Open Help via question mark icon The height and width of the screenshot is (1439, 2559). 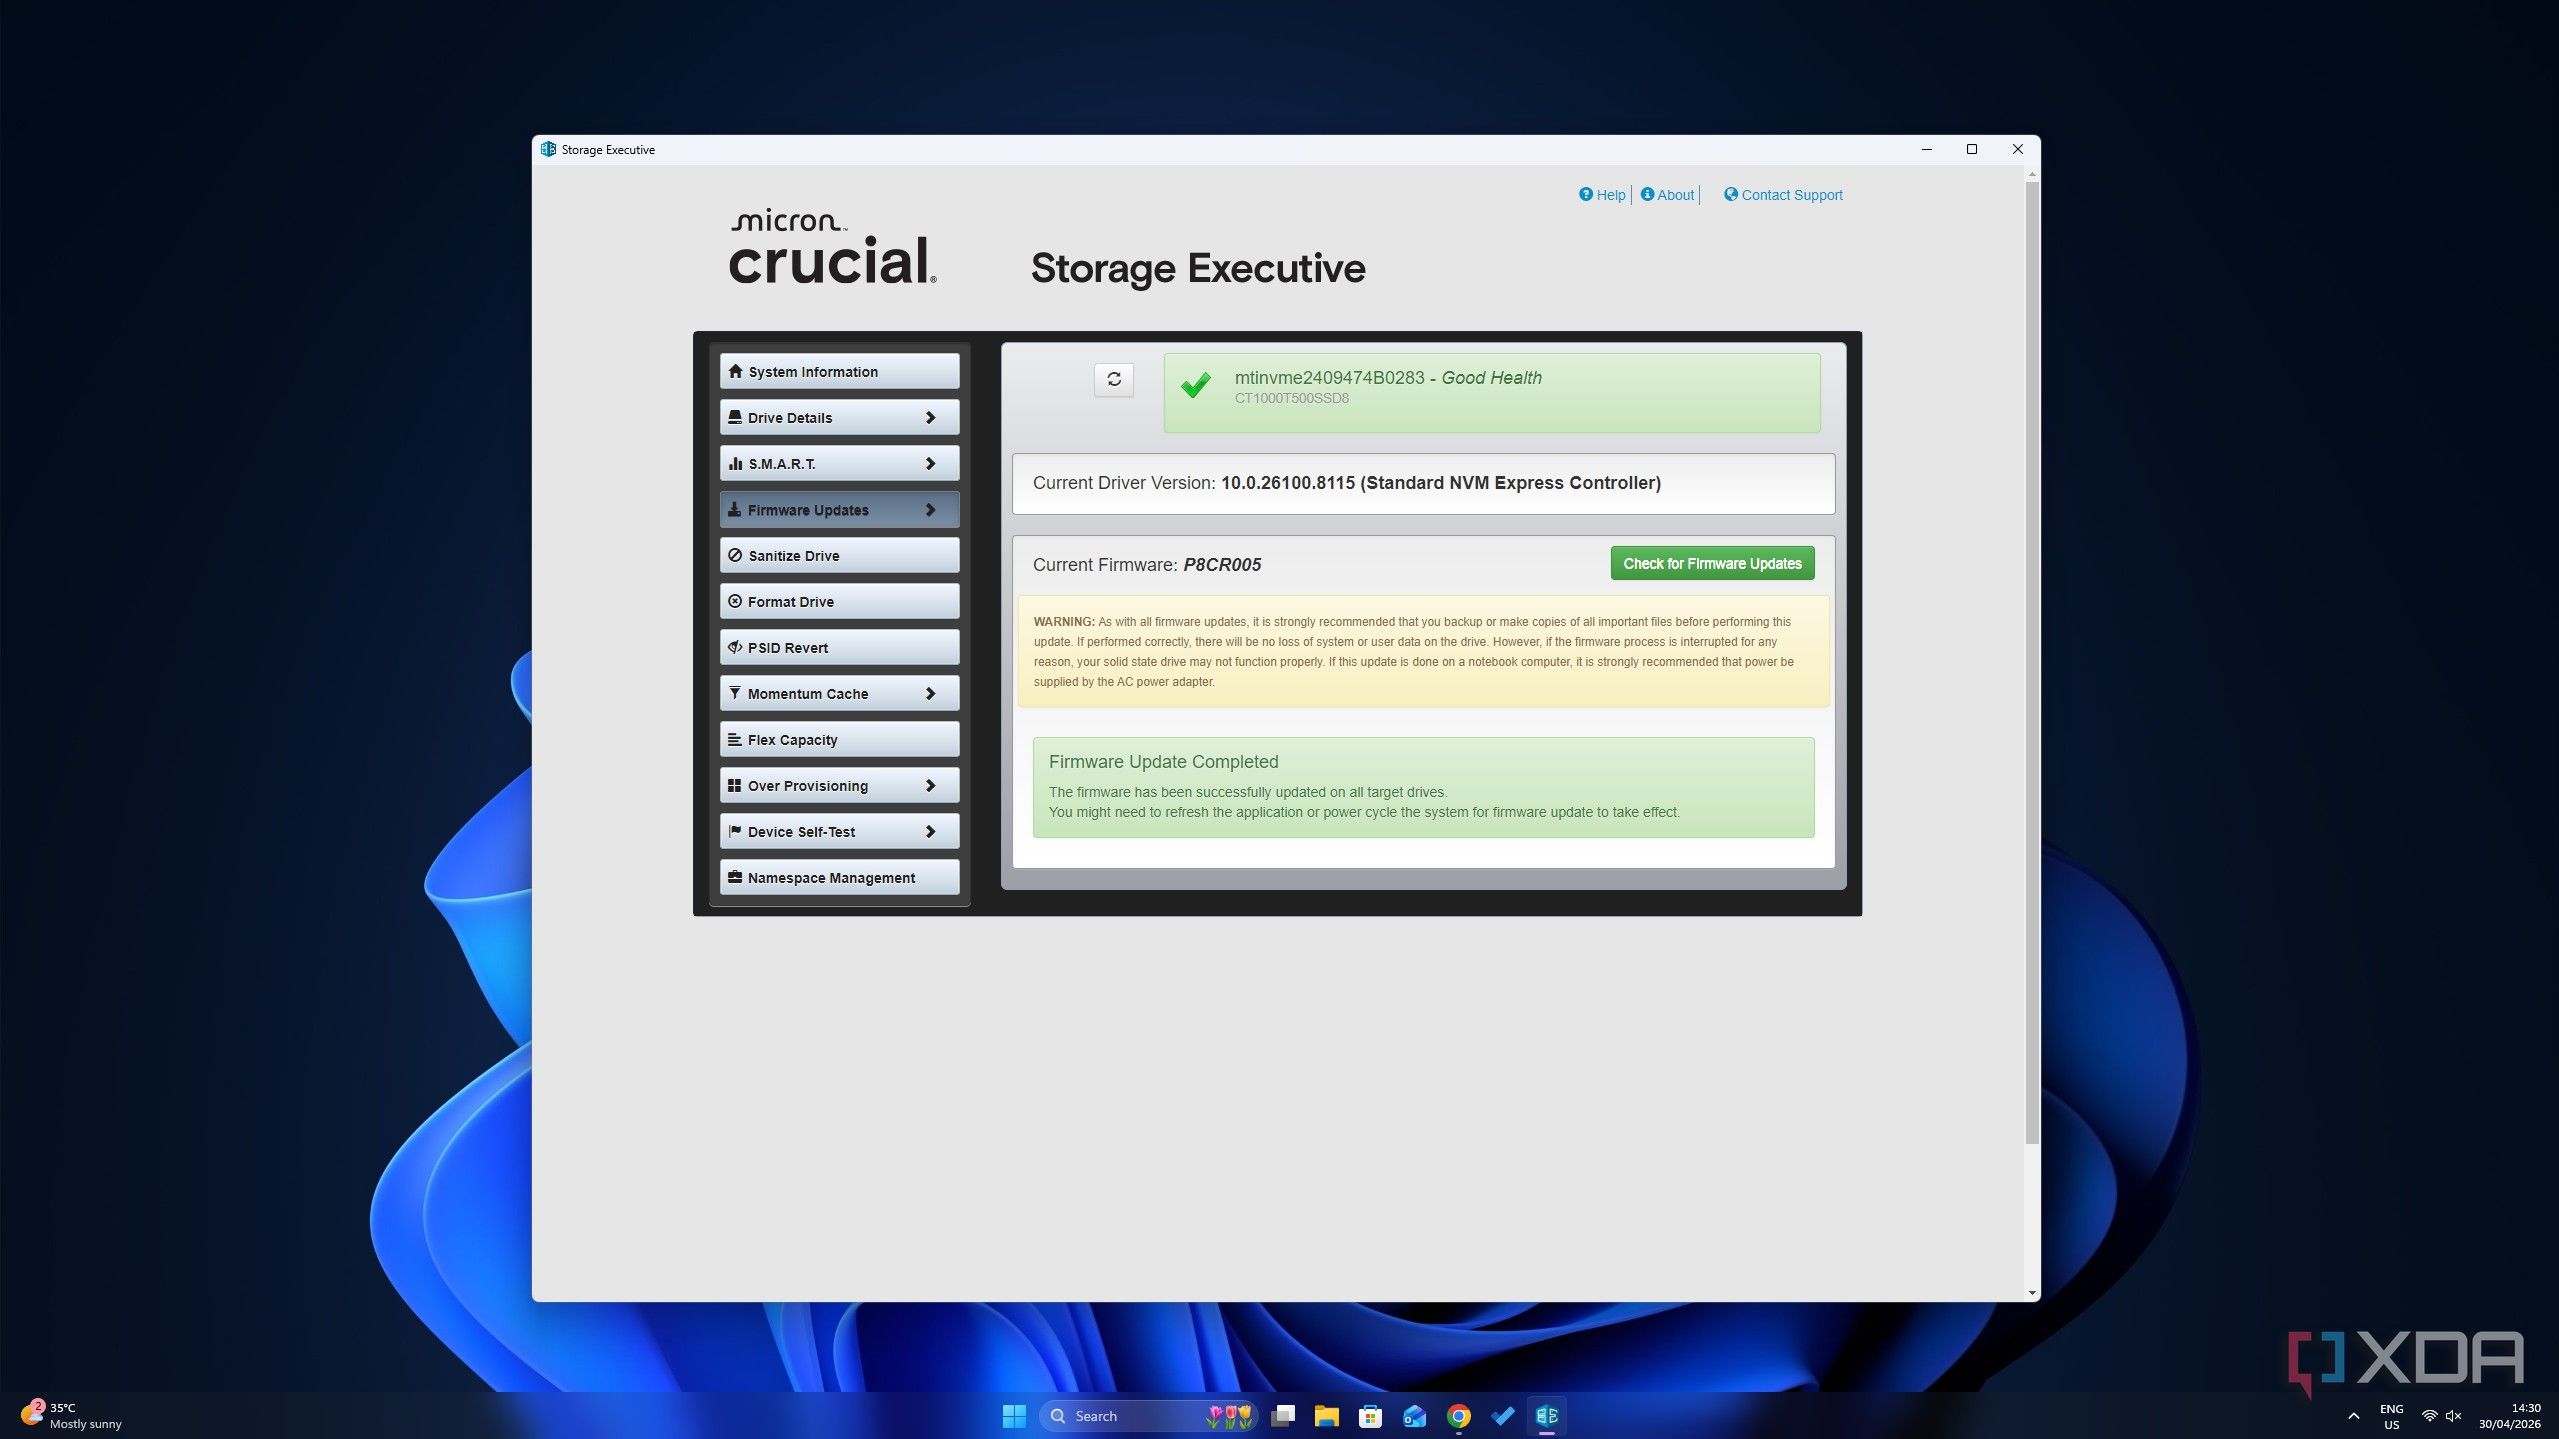[1585, 194]
